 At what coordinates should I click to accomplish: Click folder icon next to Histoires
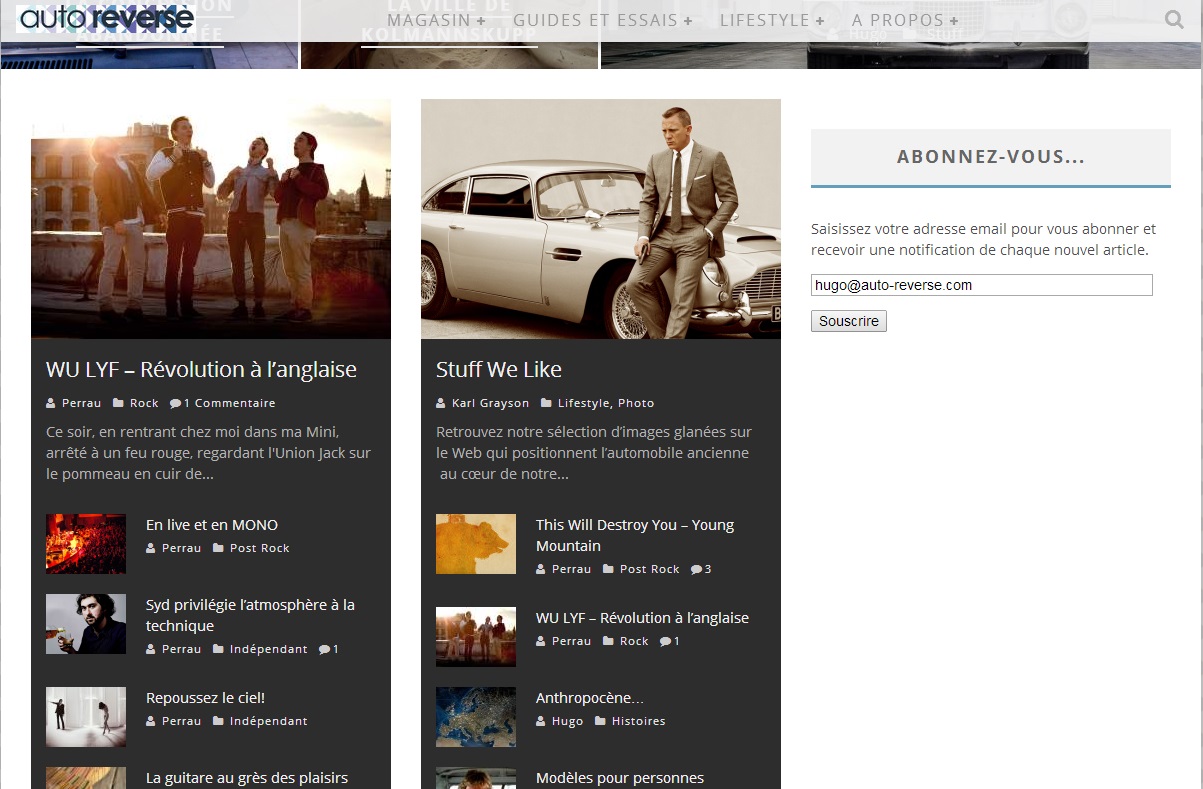point(600,721)
